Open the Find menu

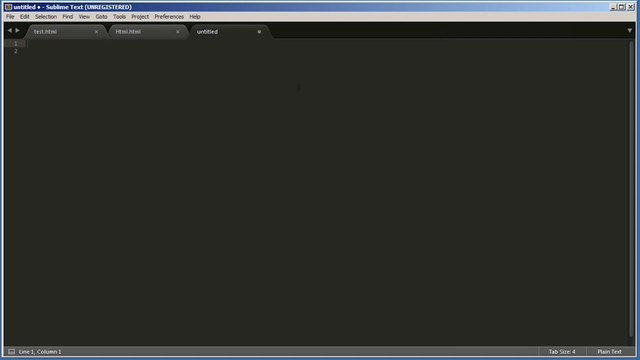click(x=67, y=17)
